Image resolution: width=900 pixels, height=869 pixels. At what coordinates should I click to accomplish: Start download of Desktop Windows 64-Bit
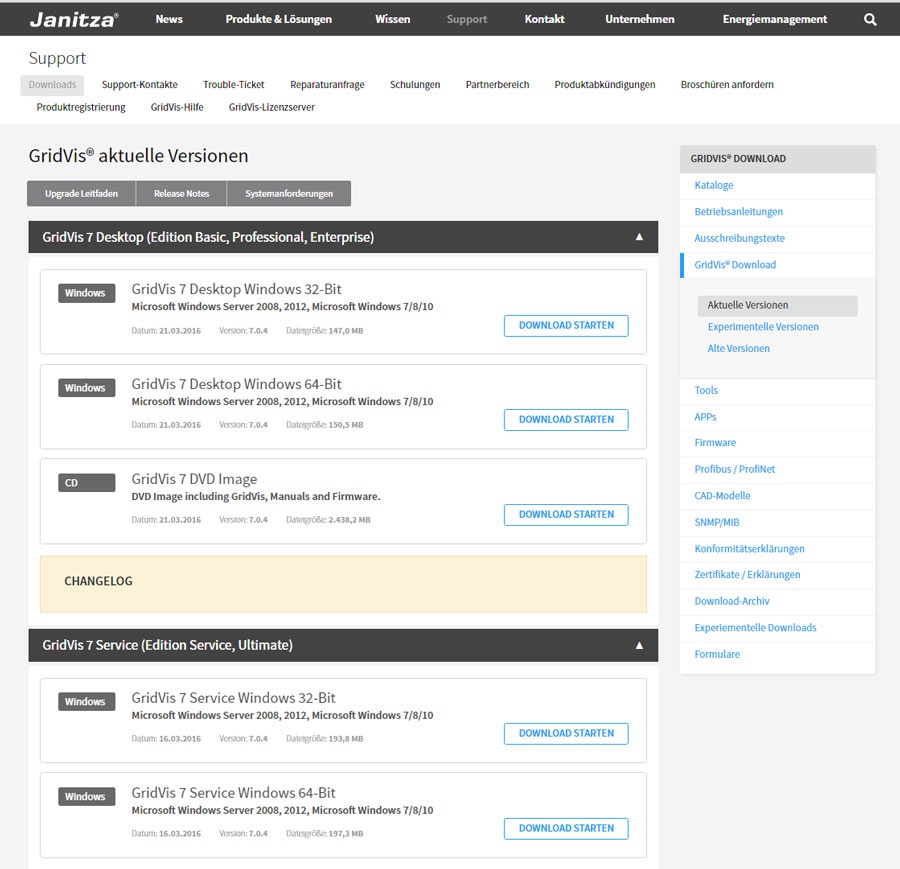[x=566, y=420]
